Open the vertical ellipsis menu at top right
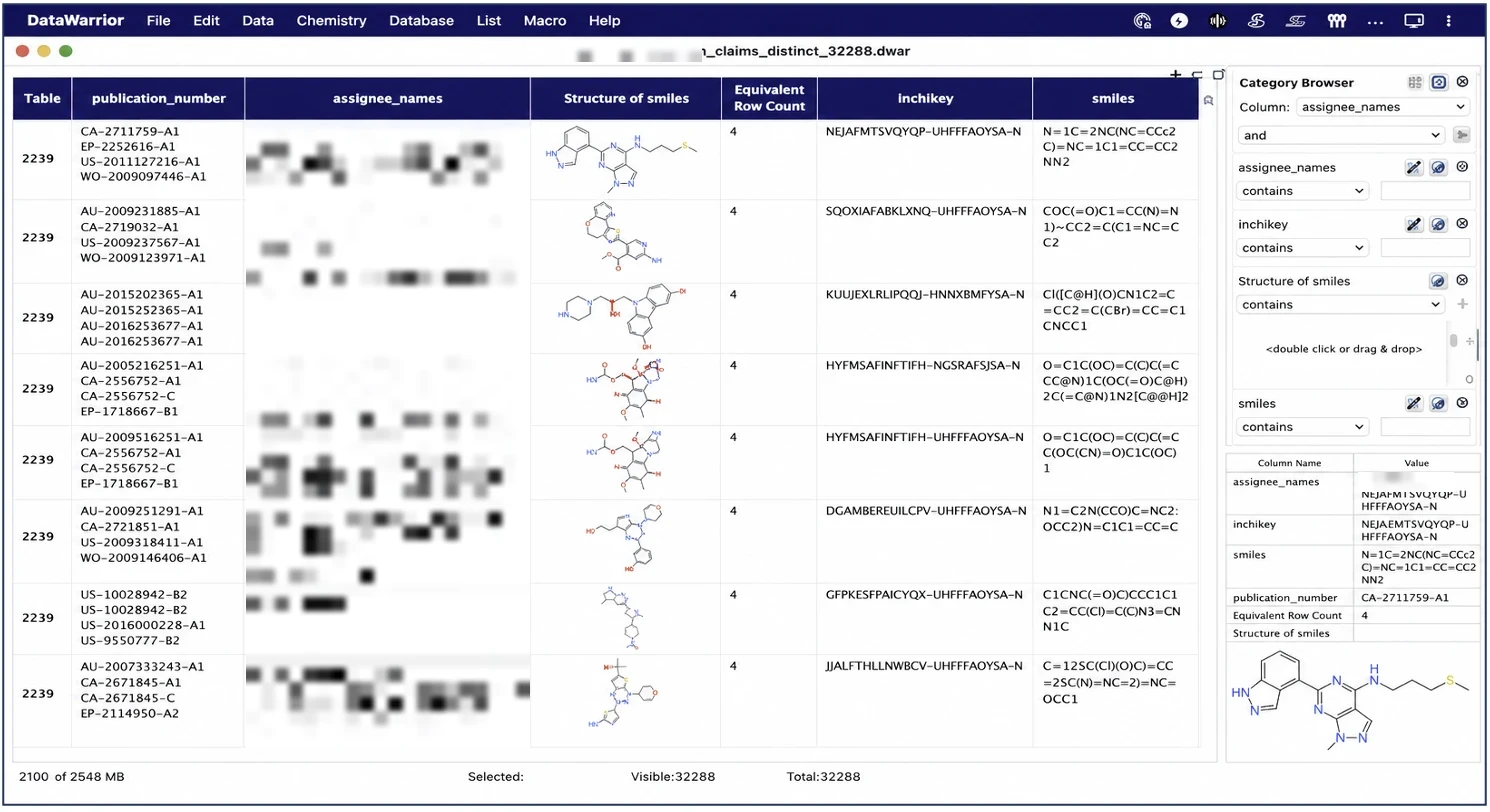The width and height of the screenshot is (1490, 812). [1448, 20]
